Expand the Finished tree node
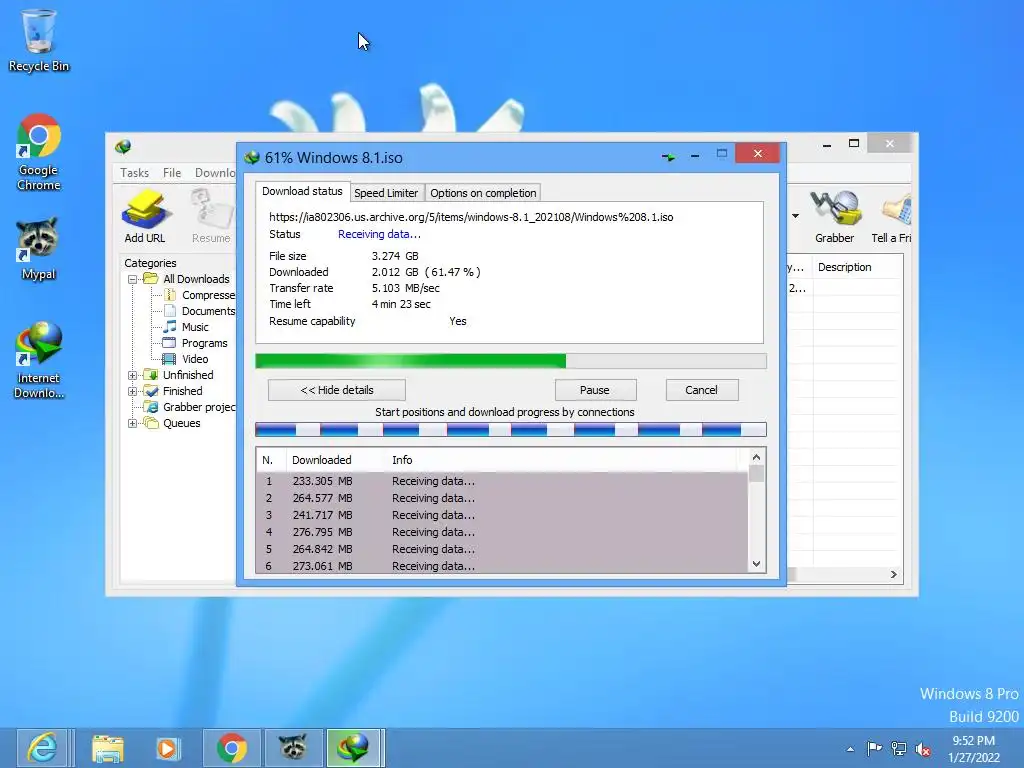Image resolution: width=1024 pixels, height=768 pixels. tap(133, 391)
